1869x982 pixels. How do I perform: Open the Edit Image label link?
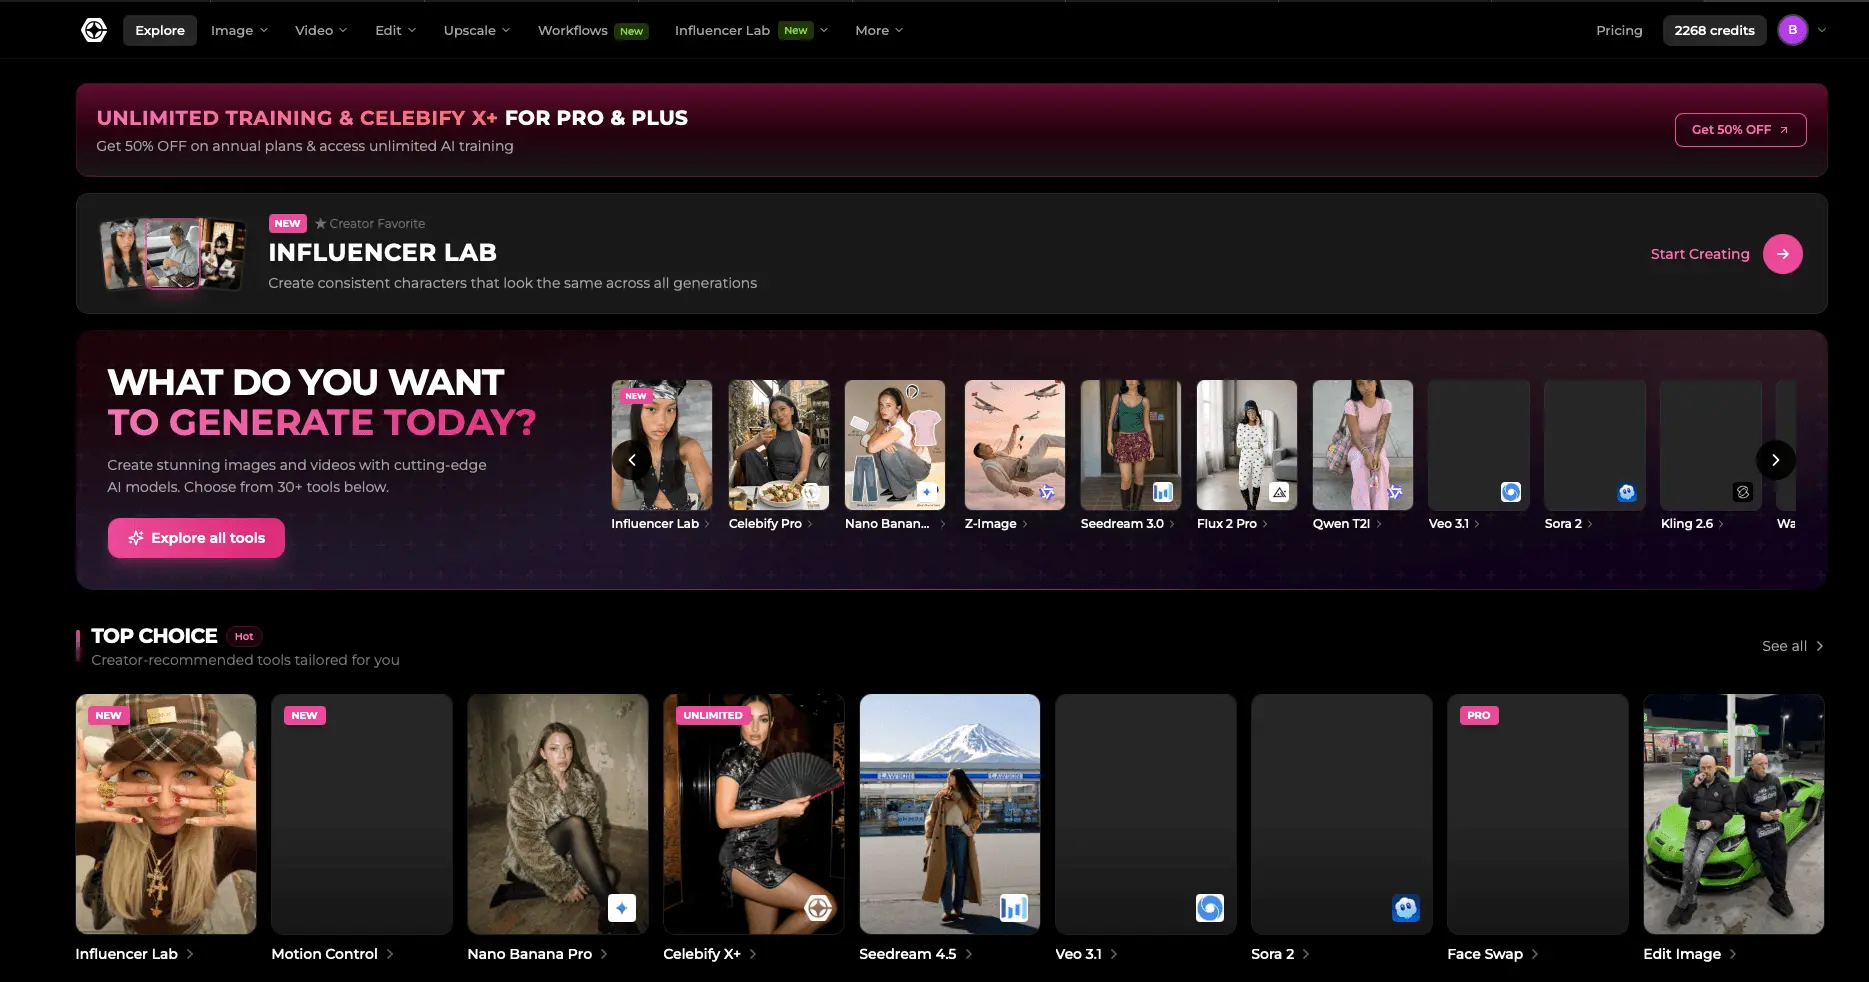1690,954
